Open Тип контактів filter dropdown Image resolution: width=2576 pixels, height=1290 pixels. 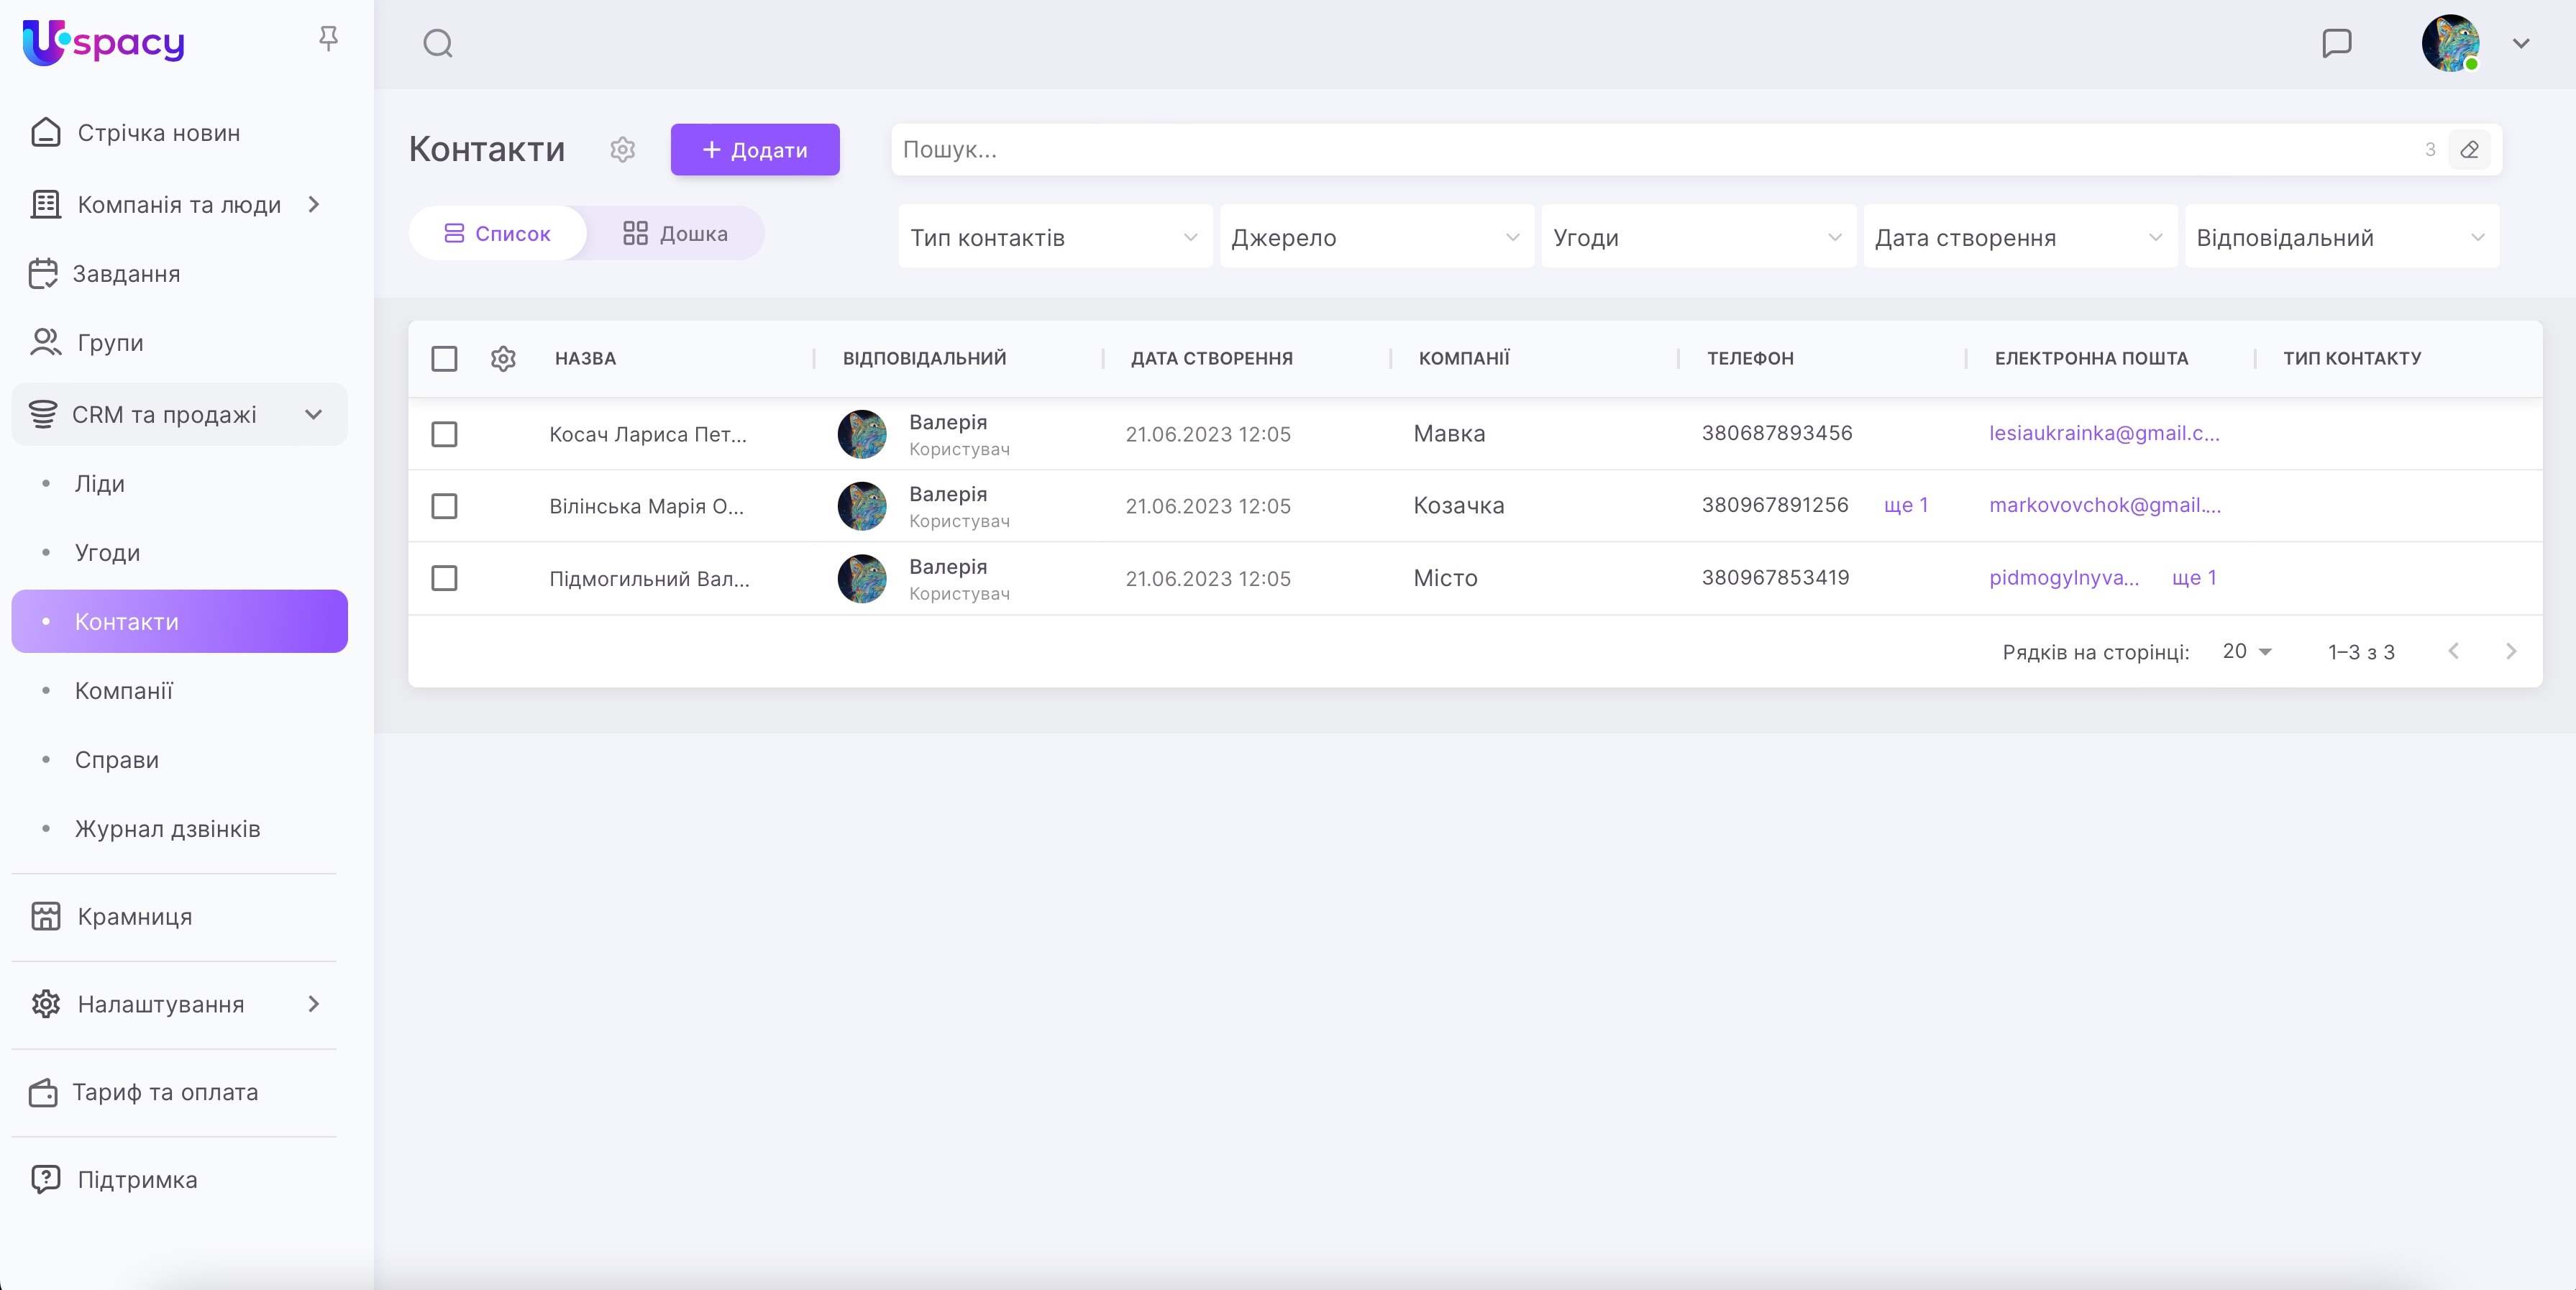[x=1054, y=237]
